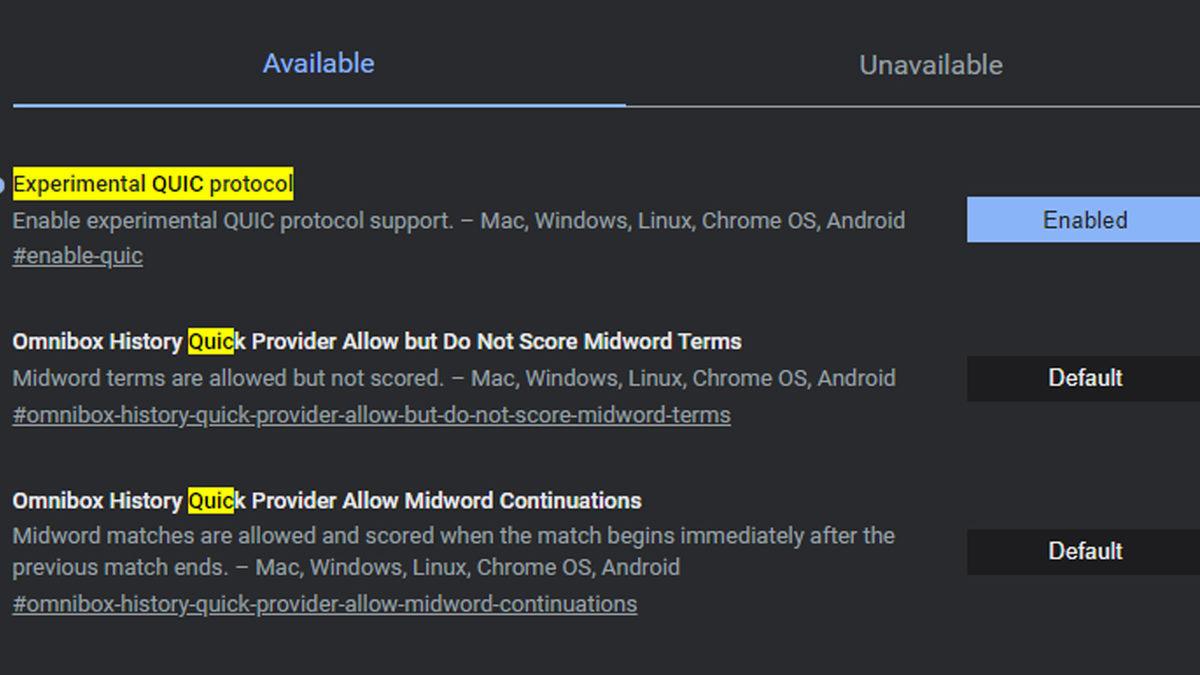Switch to the Available tab
The width and height of the screenshot is (1200, 675).
[318, 64]
